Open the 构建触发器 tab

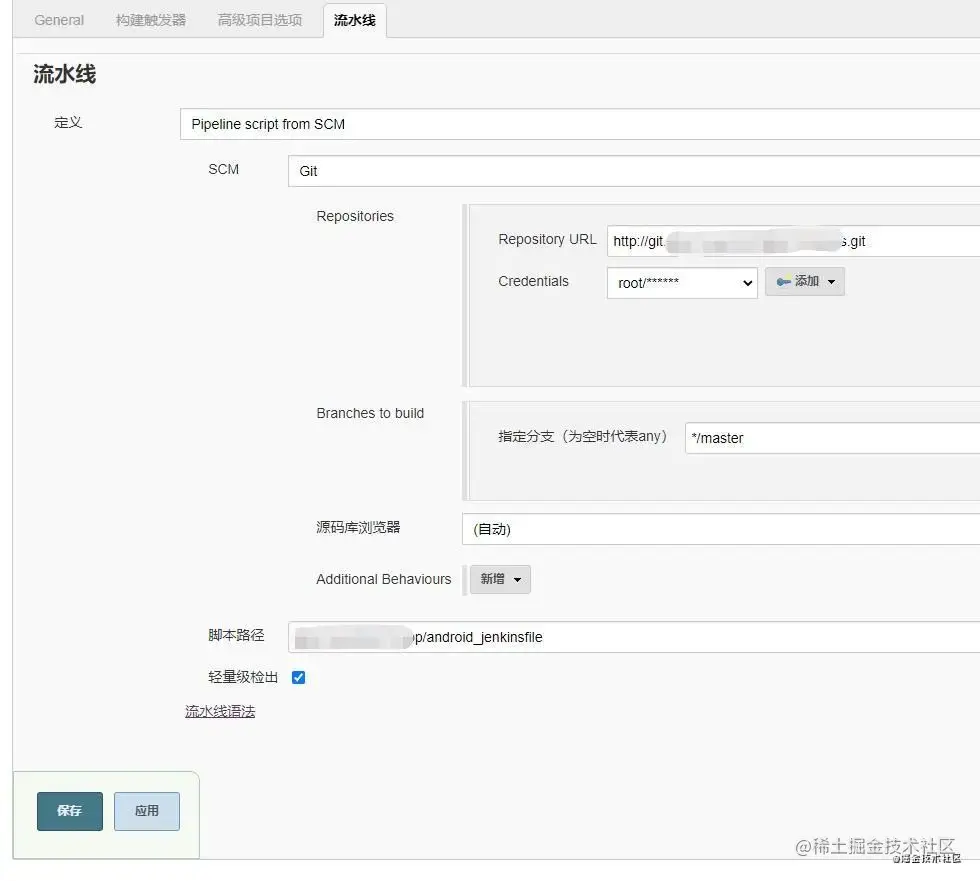[149, 20]
